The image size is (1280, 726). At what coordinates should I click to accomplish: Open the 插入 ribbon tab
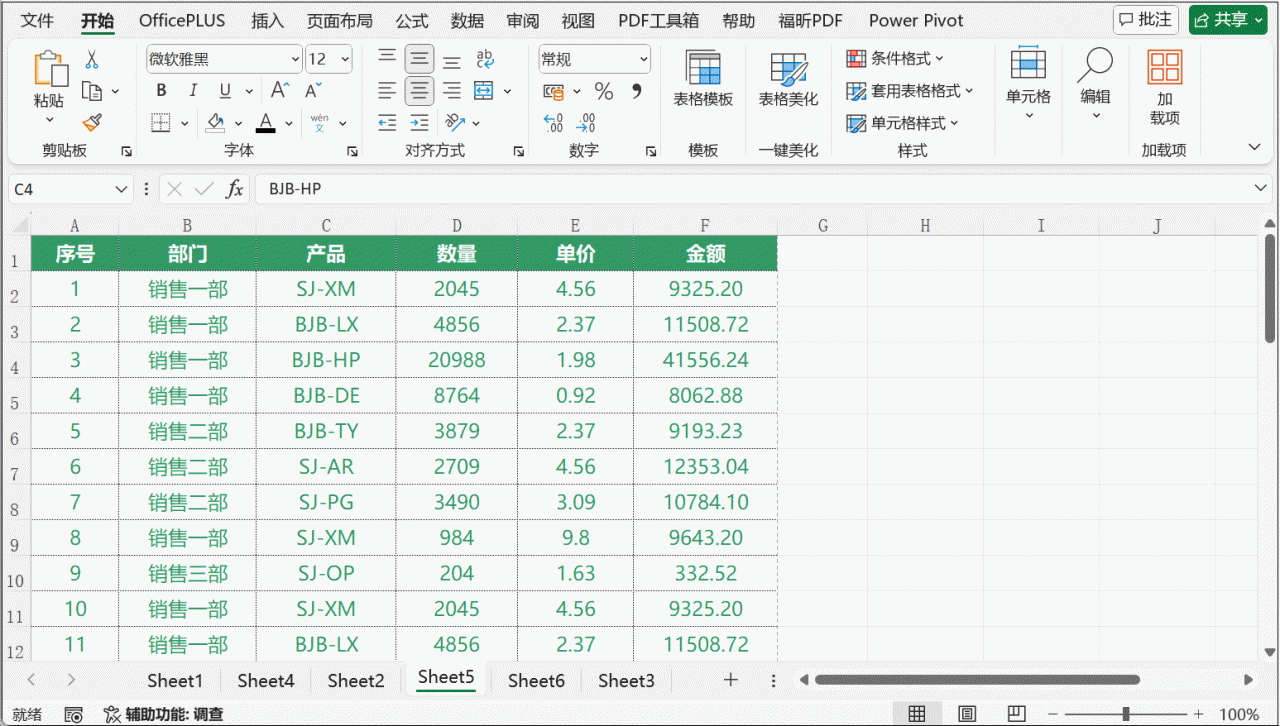(268, 20)
